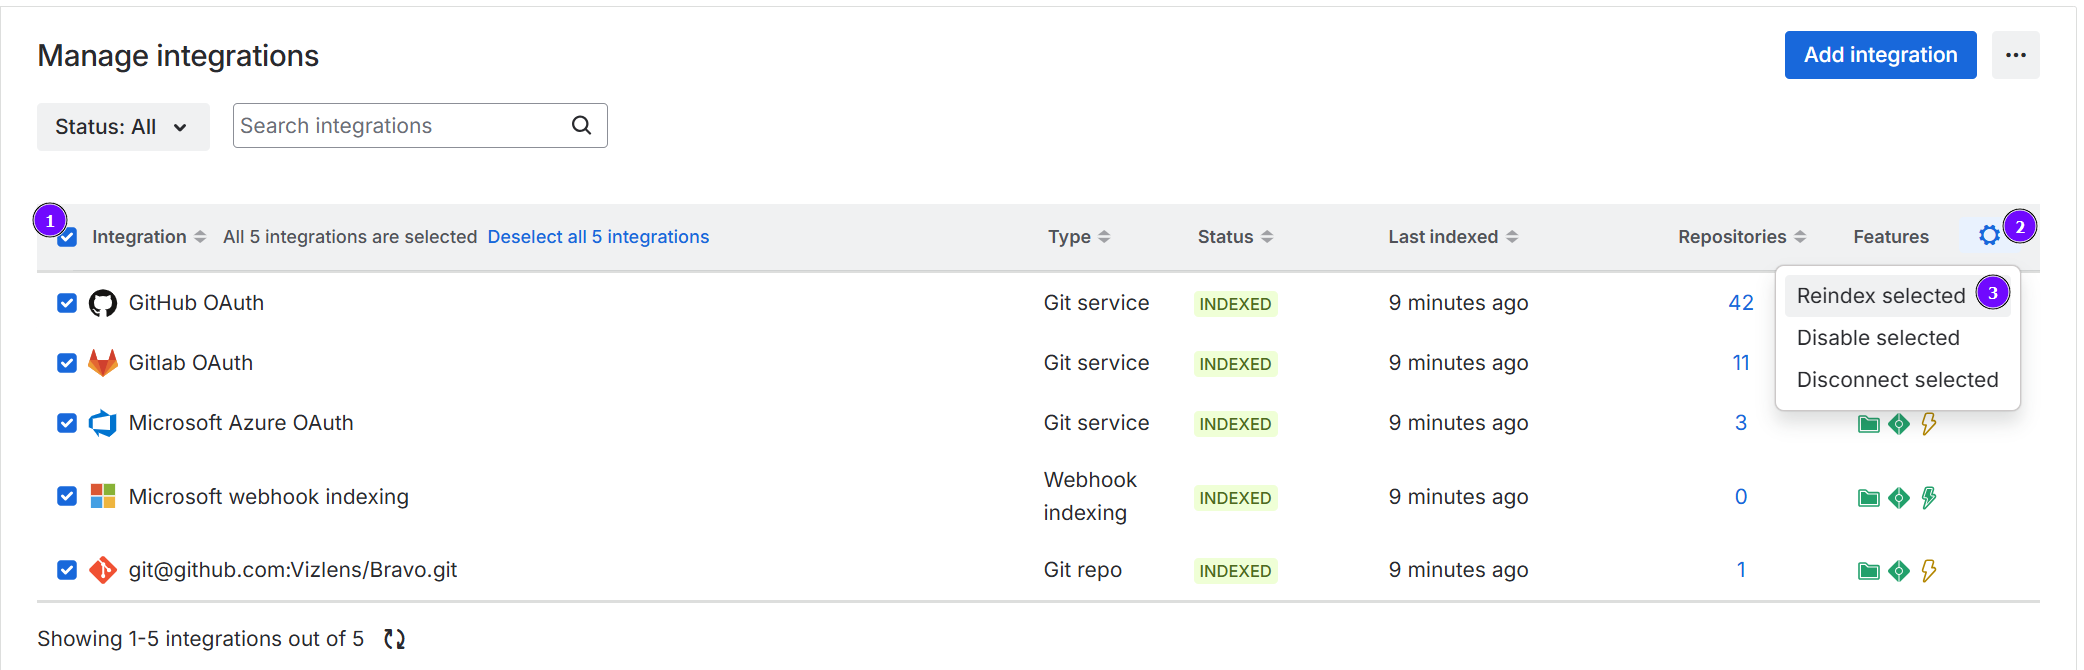Click the GitHub OAuth octocat icon
2084x670 pixels.
103,303
